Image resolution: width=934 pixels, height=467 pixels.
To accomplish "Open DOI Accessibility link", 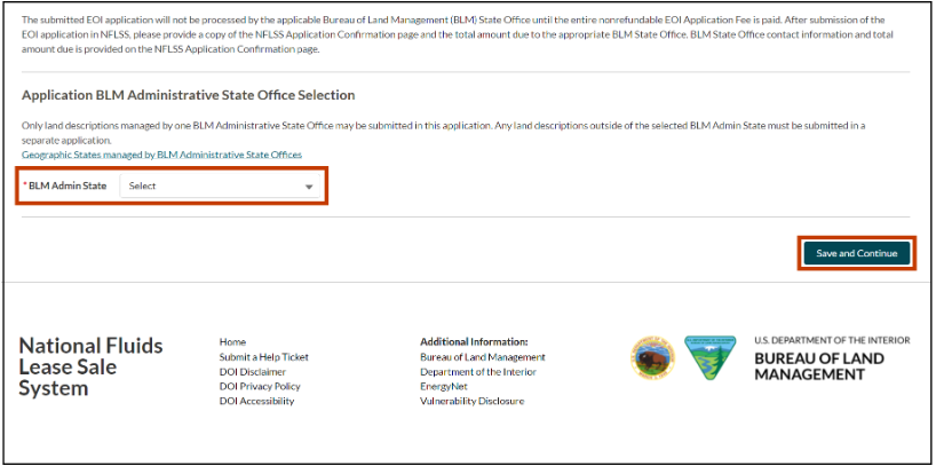I will pos(257,401).
